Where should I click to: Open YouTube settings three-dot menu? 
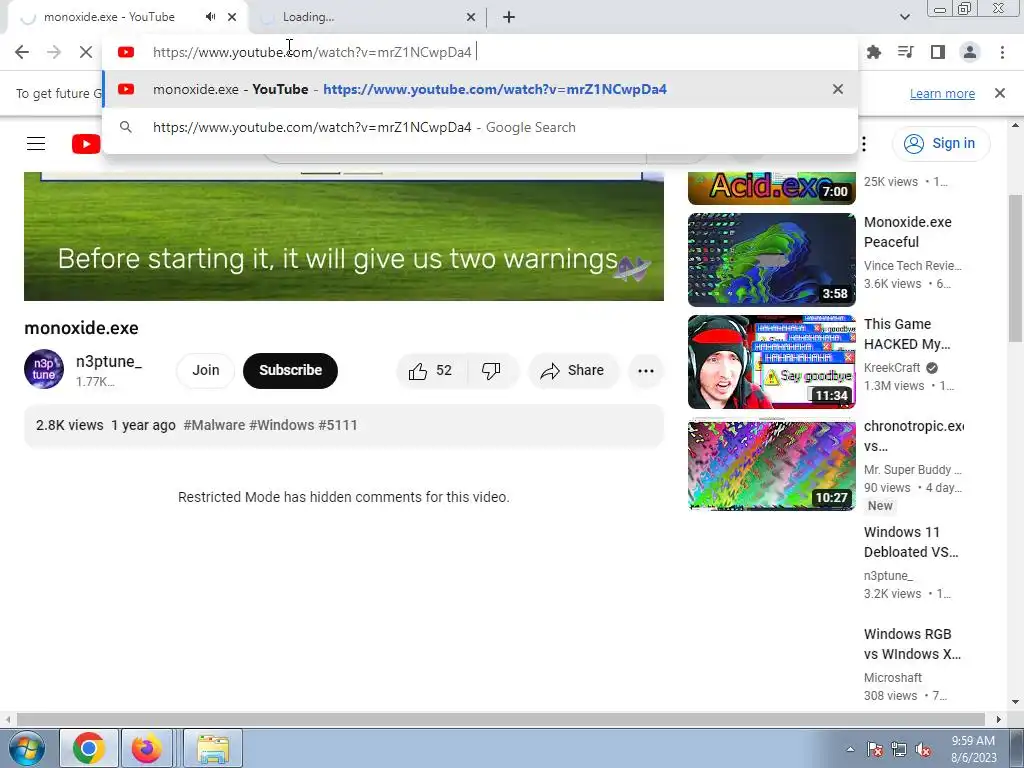(864, 144)
